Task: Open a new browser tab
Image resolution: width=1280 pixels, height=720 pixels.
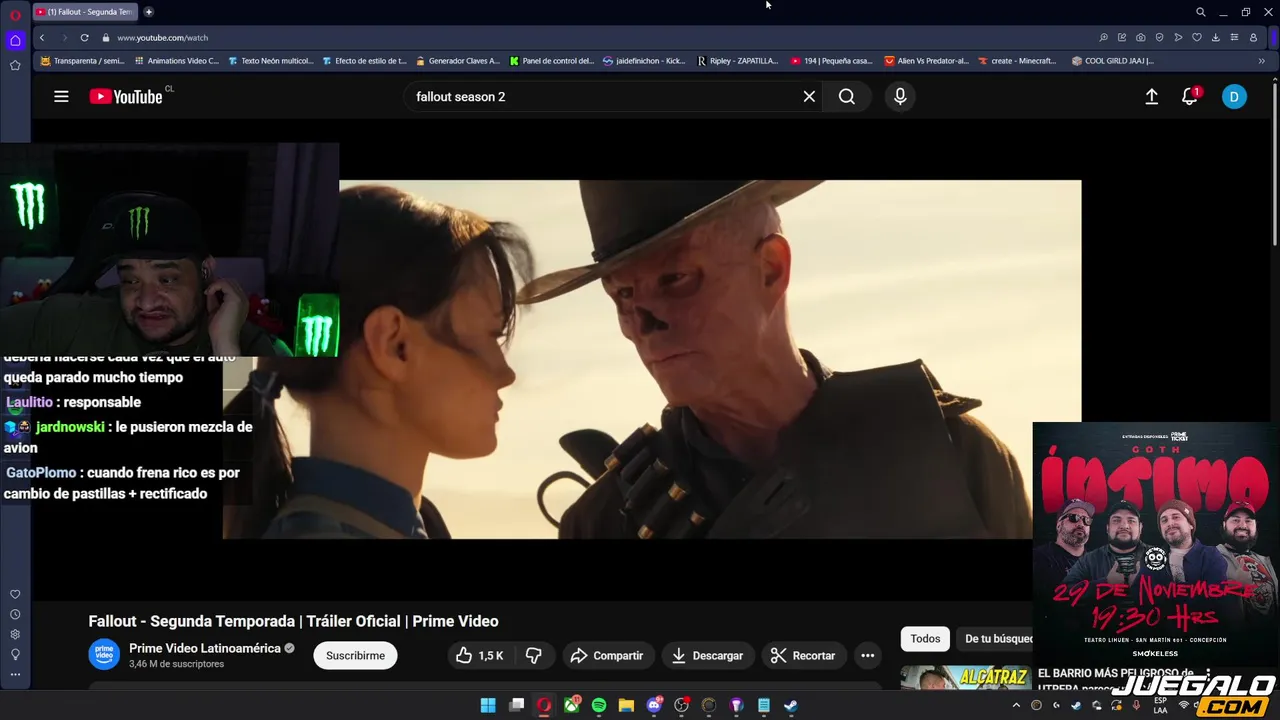Action: click(148, 12)
